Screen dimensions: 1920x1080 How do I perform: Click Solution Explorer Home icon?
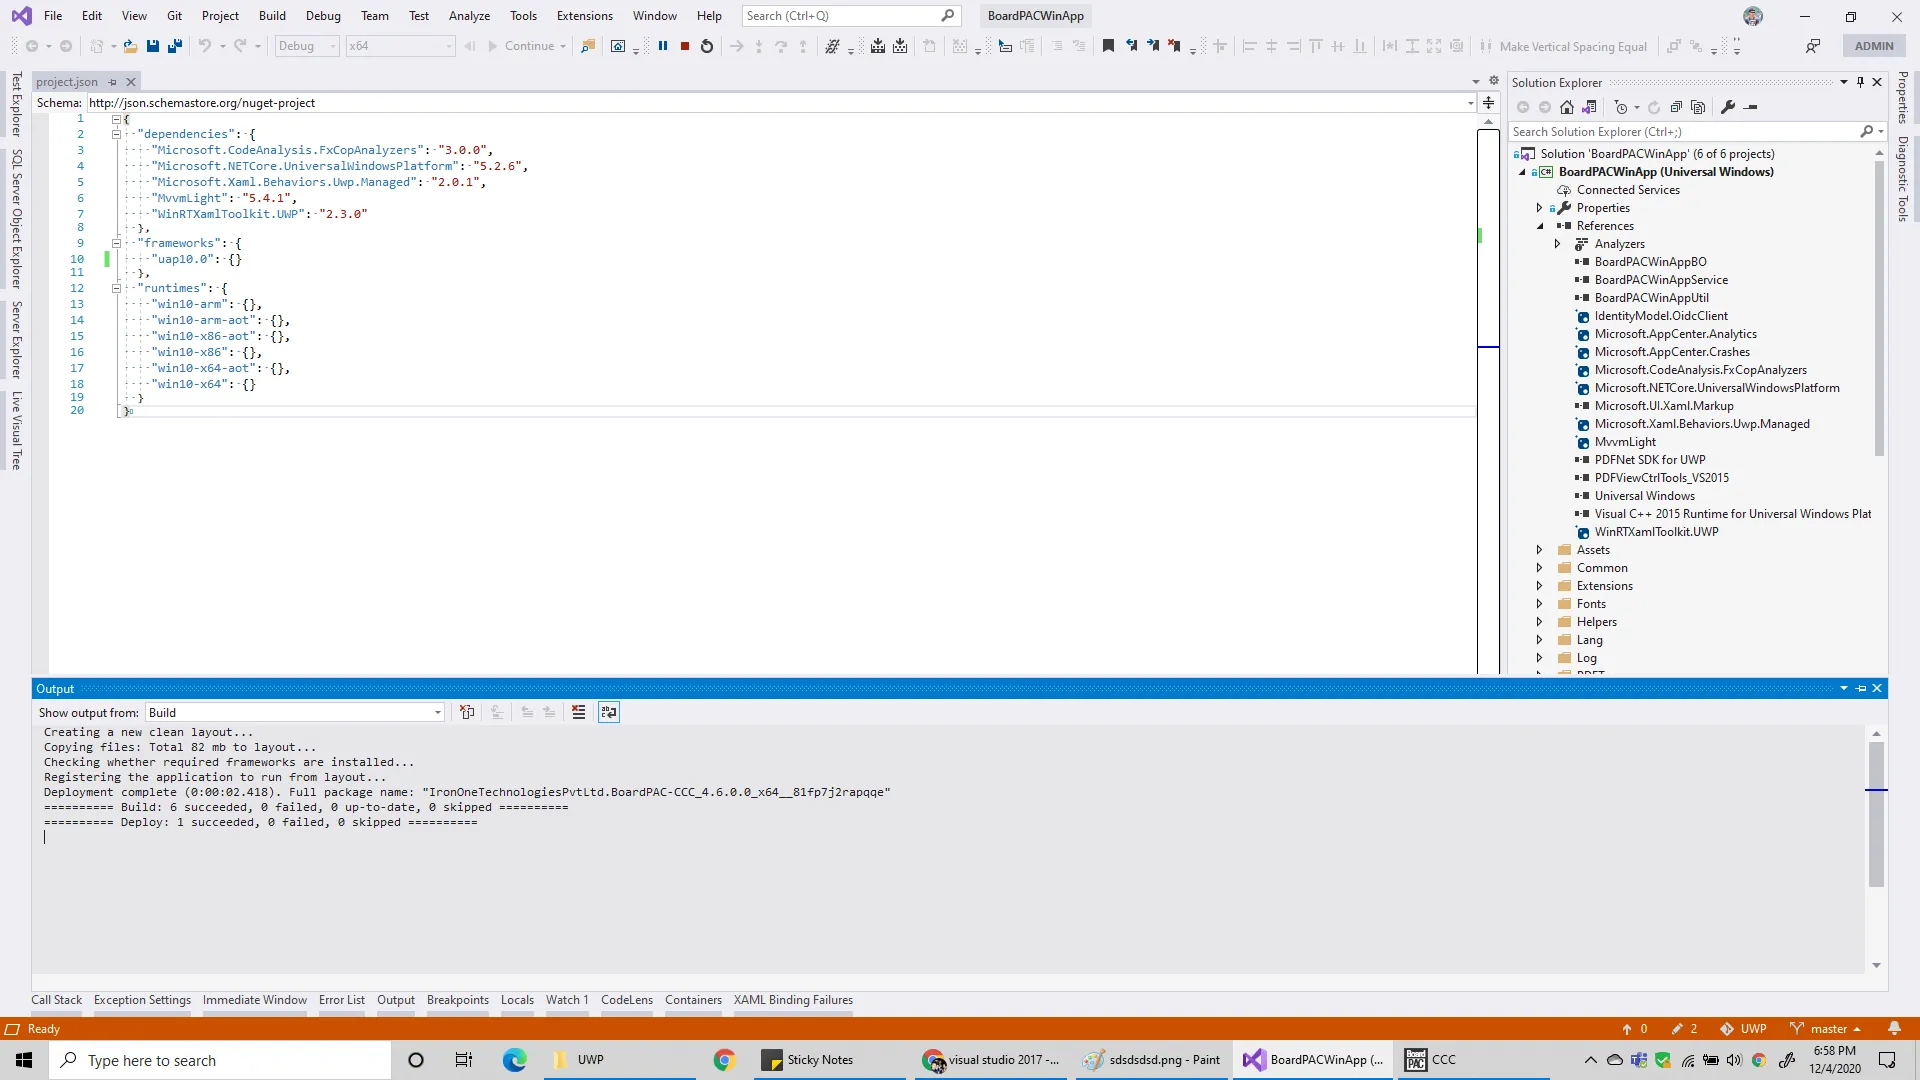pyautogui.click(x=1567, y=107)
